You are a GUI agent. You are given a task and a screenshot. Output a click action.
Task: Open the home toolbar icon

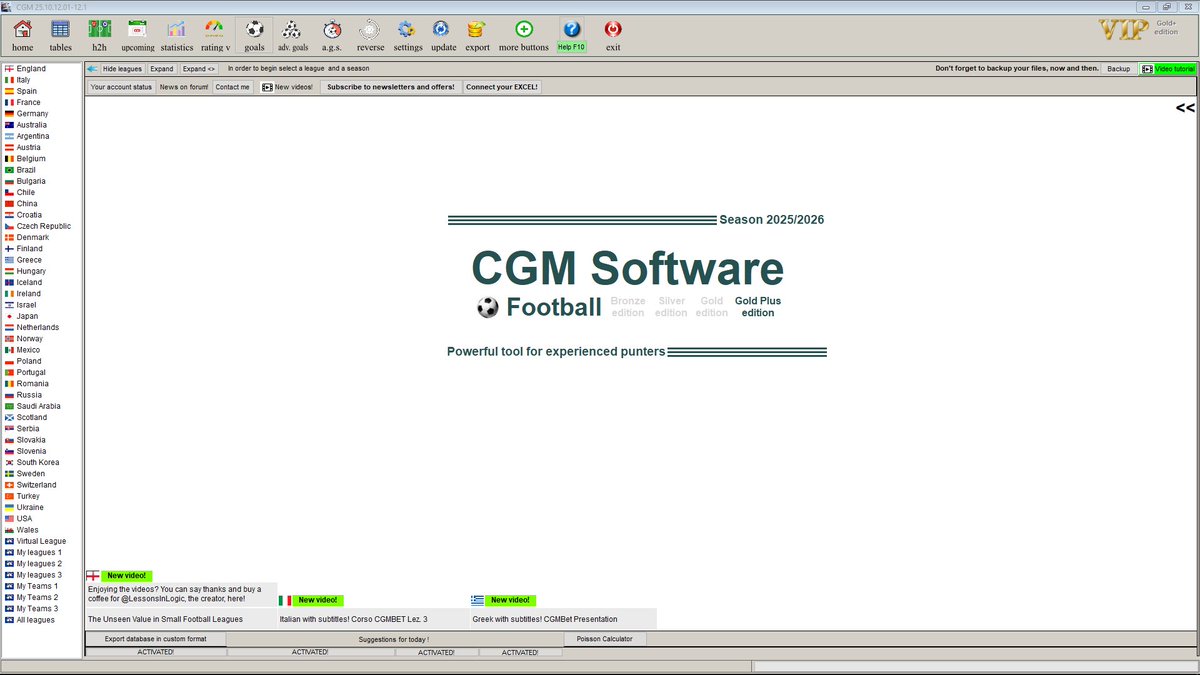click(x=22, y=35)
